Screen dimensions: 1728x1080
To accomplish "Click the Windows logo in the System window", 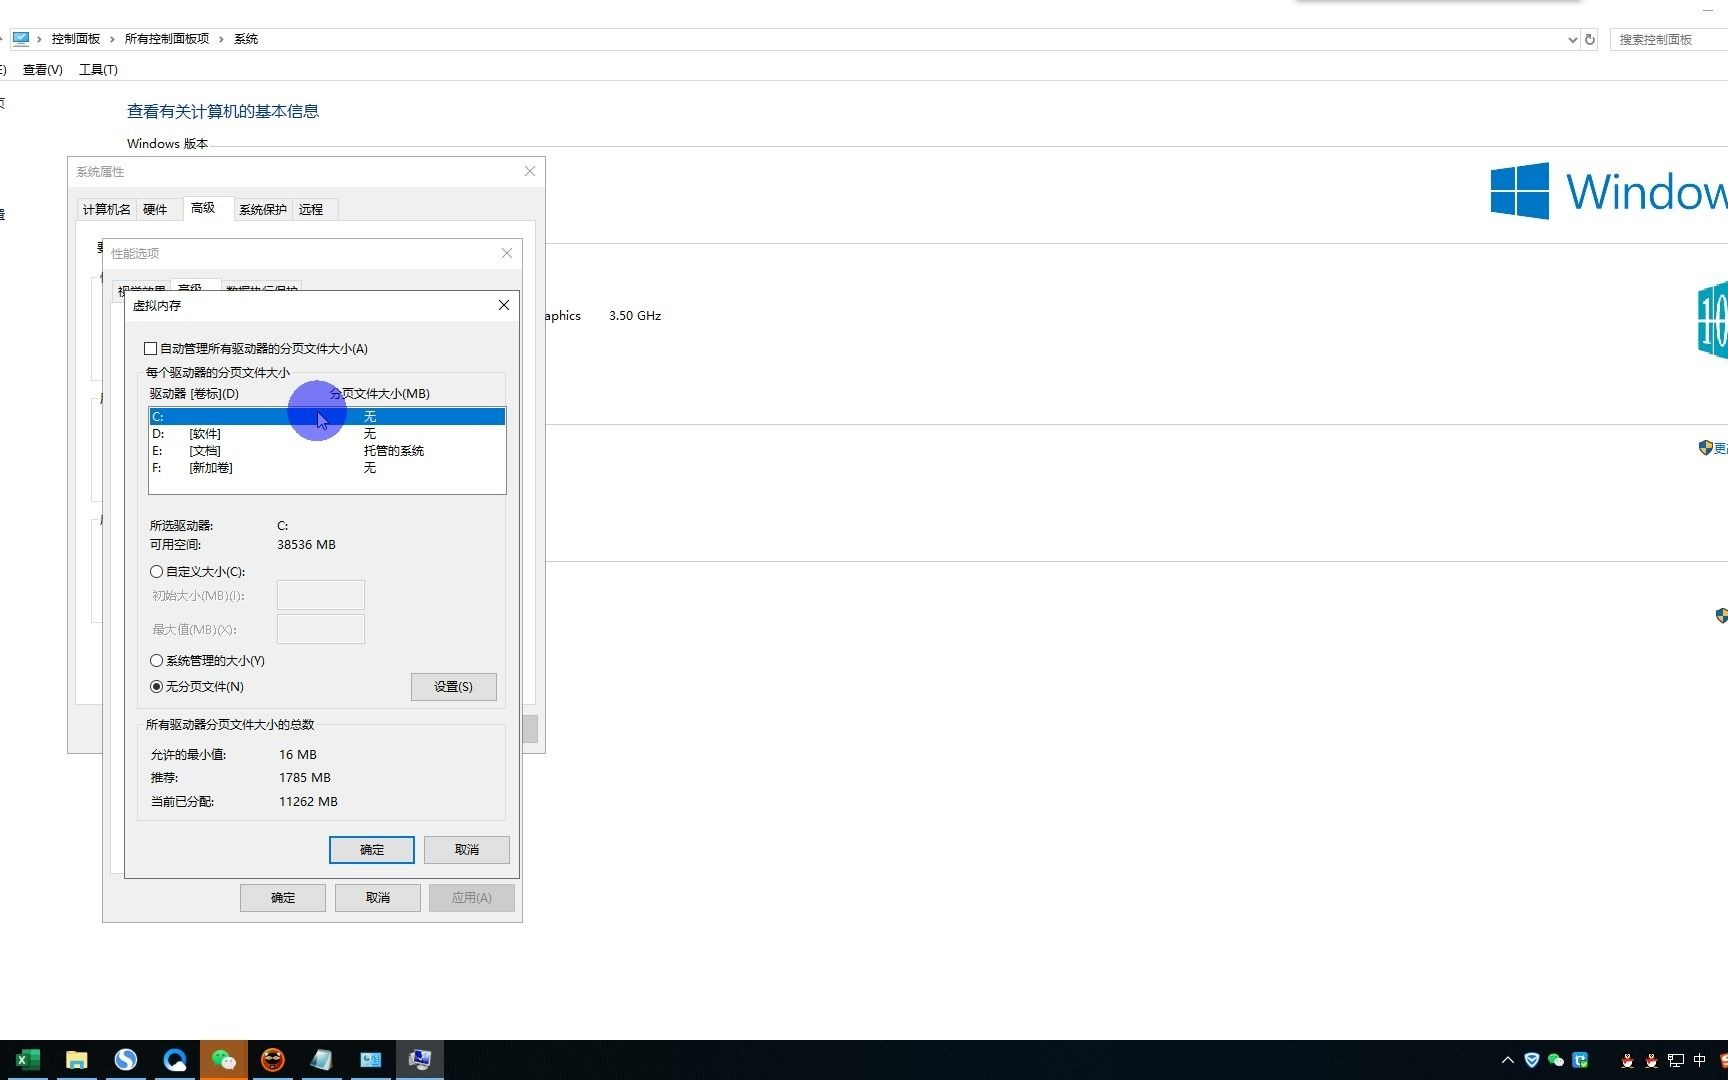I will 1519,191.
